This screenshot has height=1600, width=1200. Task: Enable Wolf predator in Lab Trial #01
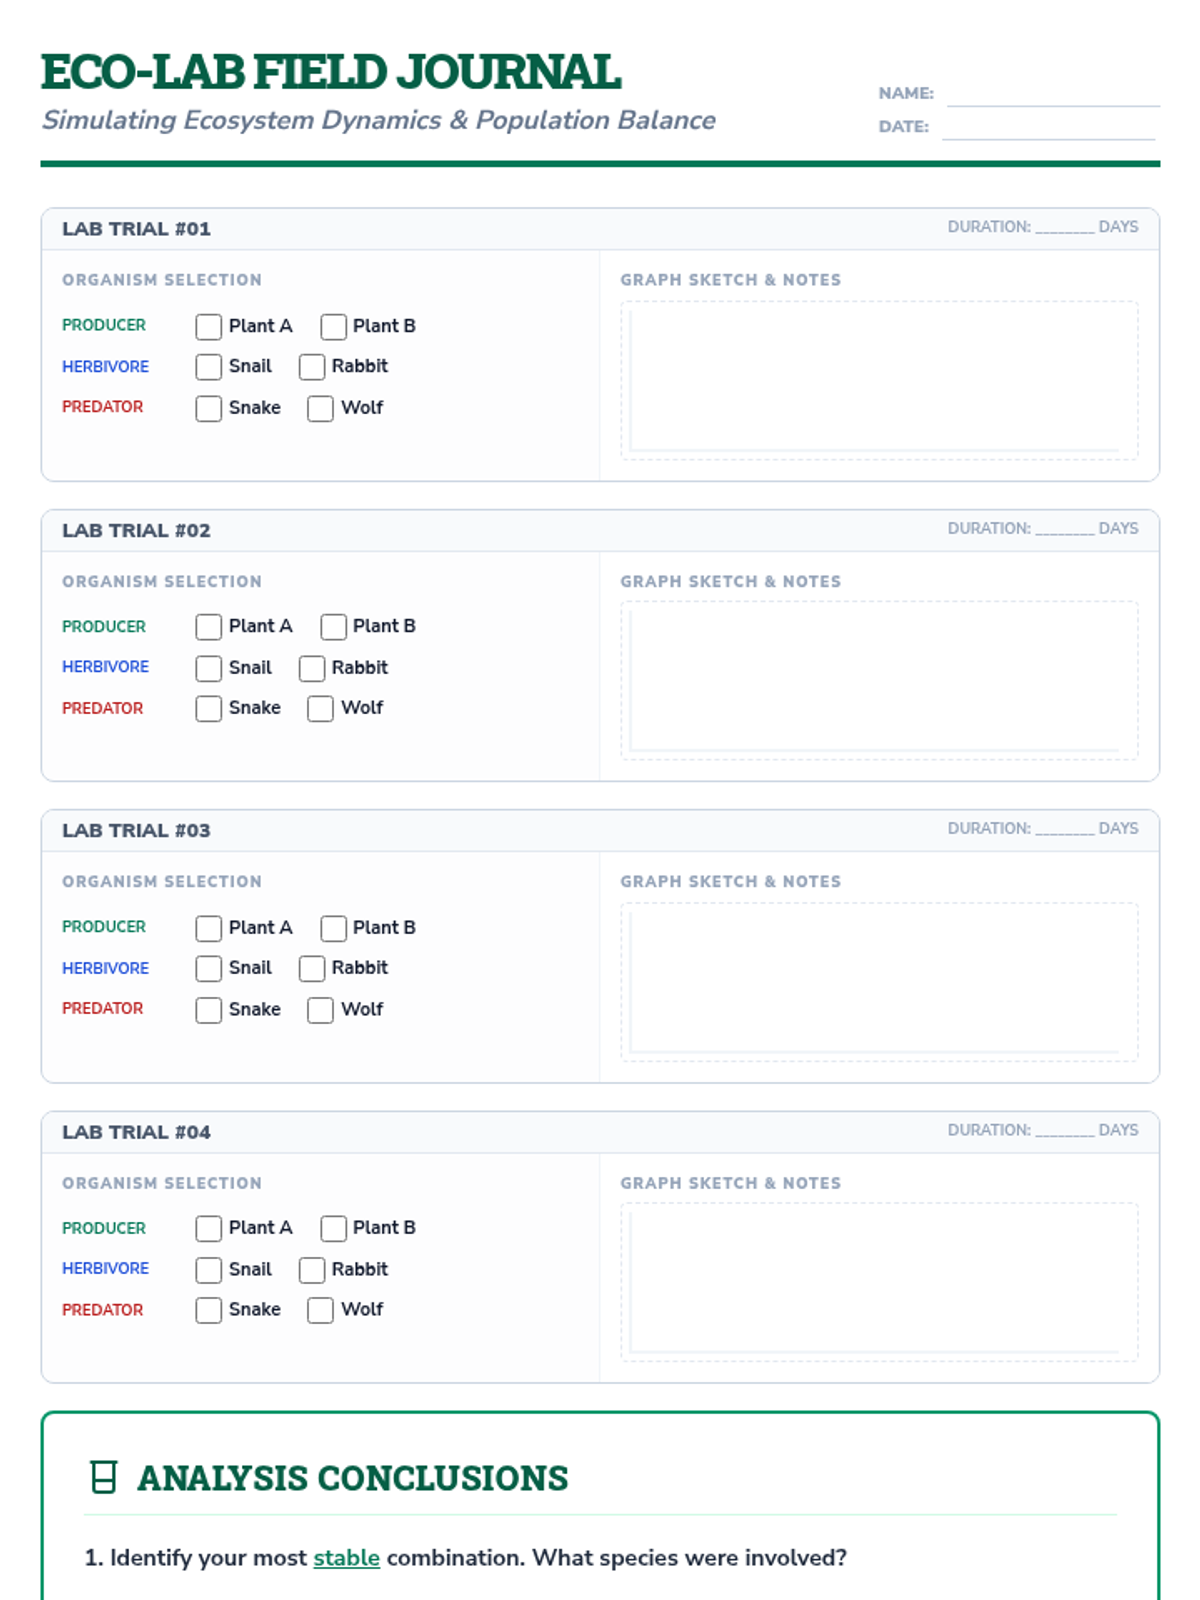click(320, 408)
